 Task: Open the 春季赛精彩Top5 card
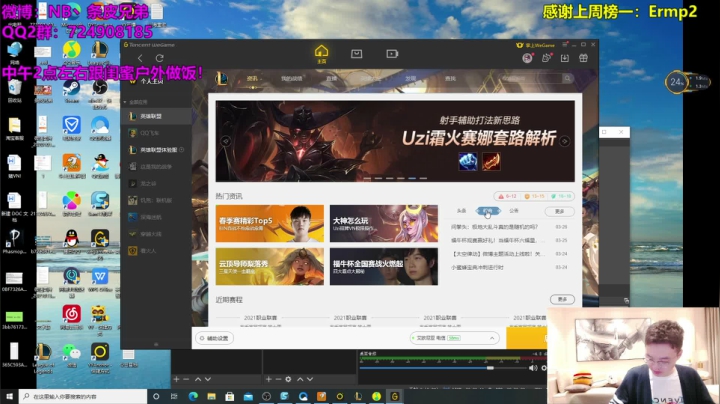pos(270,224)
